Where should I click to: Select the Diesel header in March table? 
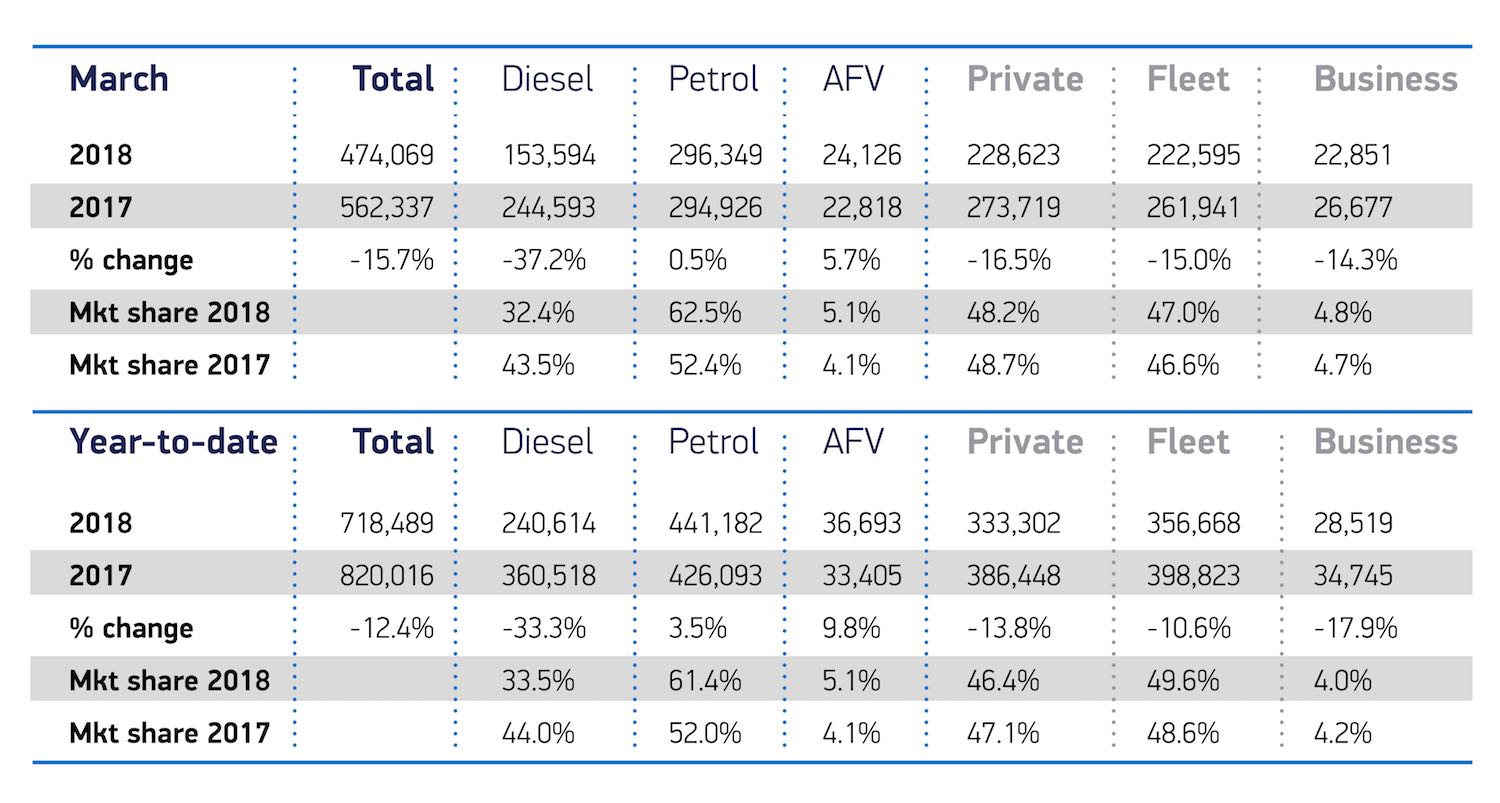[547, 80]
